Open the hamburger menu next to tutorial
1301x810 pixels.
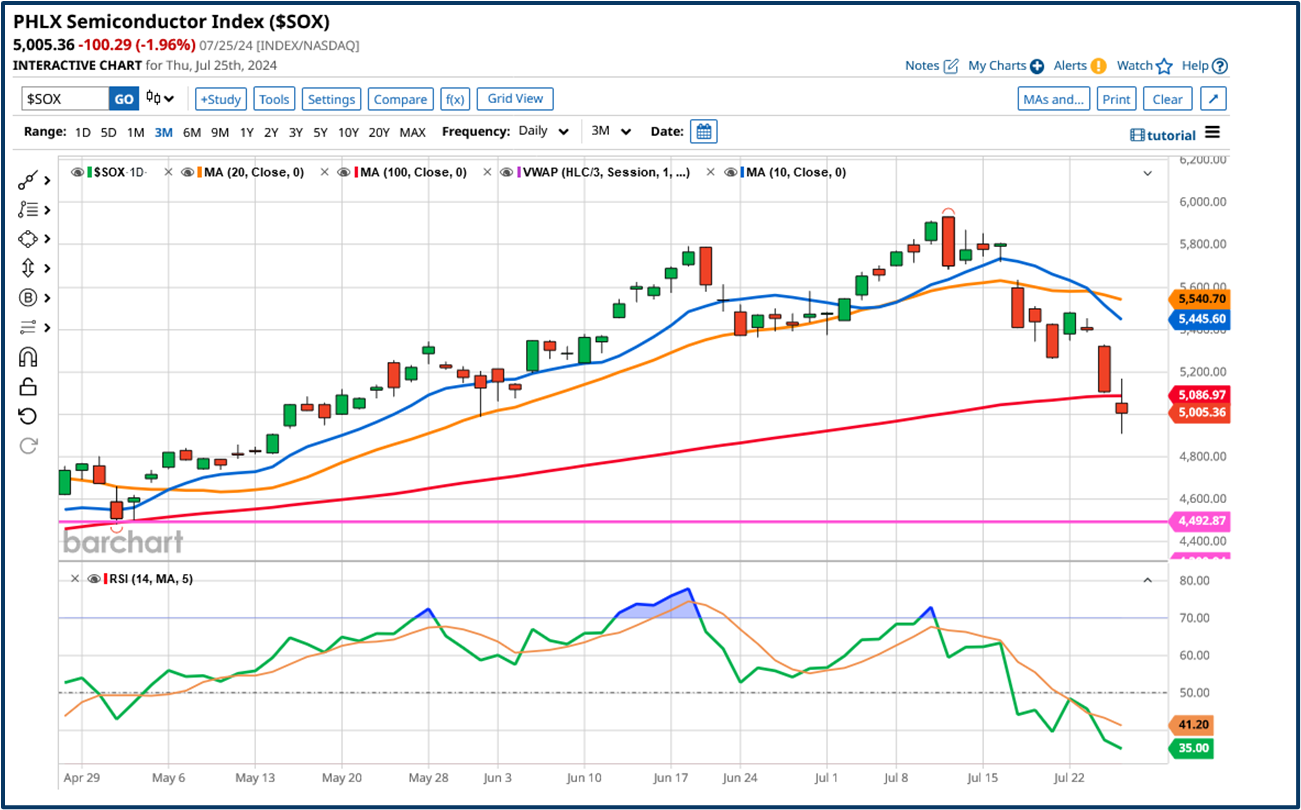tap(1212, 133)
